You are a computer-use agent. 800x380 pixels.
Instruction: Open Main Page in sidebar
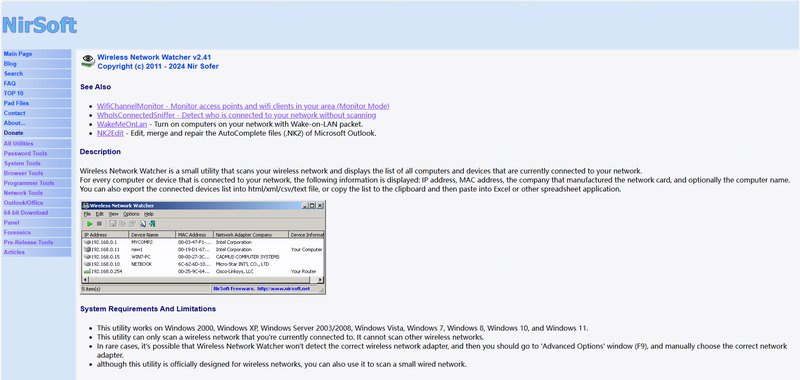pyautogui.click(x=18, y=54)
